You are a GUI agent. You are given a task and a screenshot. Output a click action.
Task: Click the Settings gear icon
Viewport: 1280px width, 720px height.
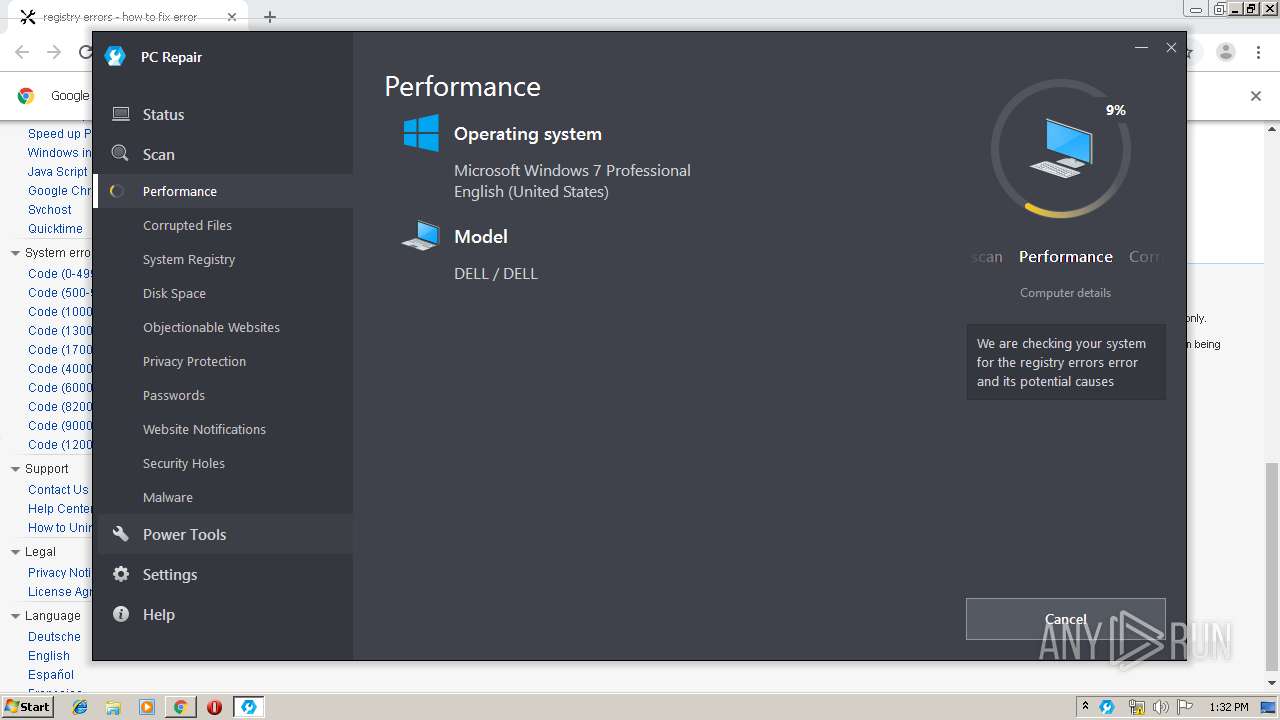pyautogui.click(x=121, y=574)
